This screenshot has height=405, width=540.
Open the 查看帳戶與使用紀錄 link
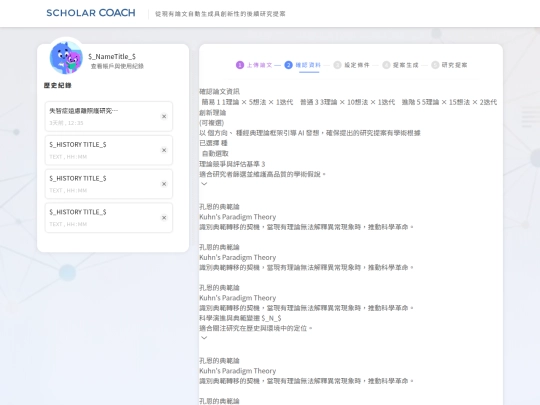117,66
